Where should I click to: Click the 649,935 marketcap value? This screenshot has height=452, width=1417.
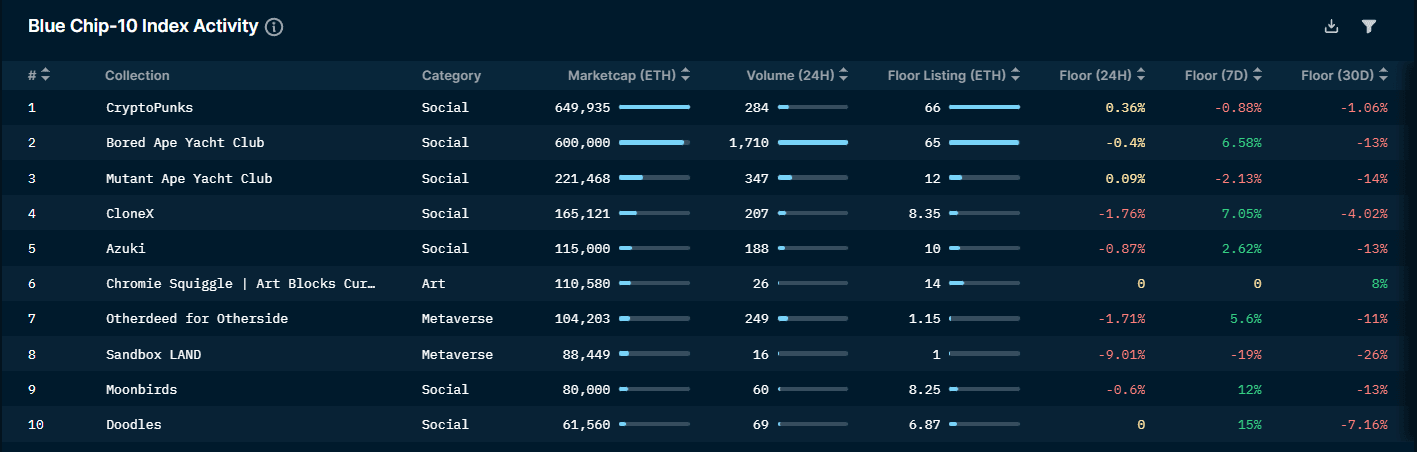coord(582,107)
